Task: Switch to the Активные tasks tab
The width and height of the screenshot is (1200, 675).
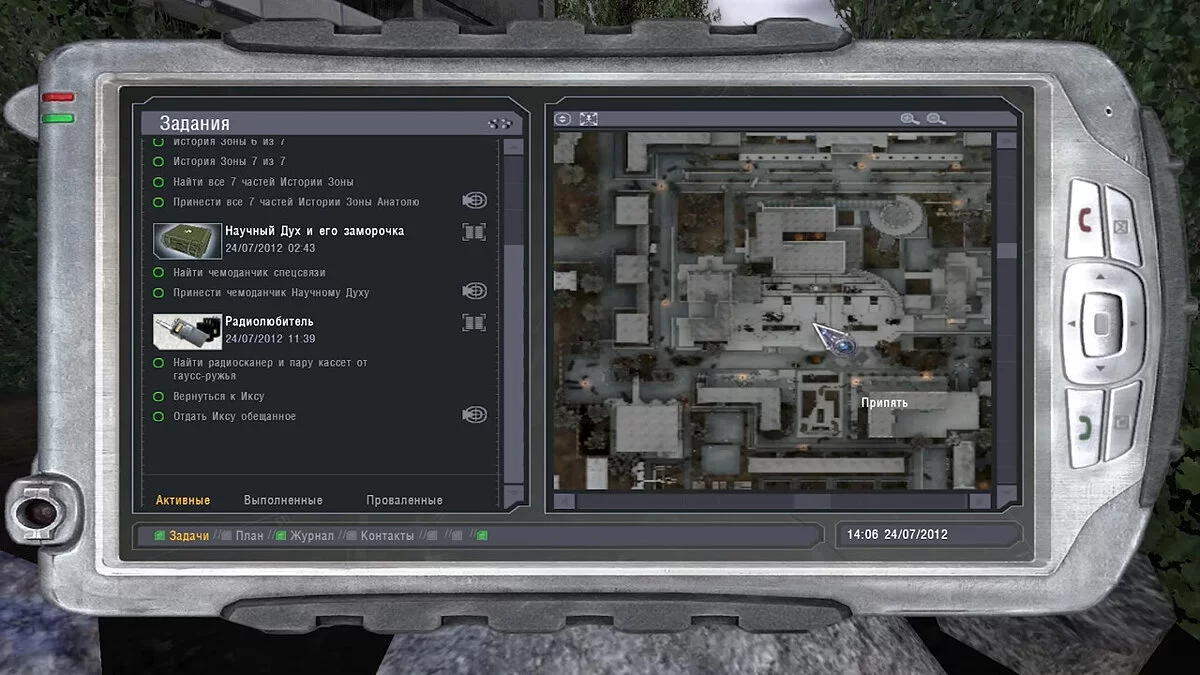Action: click(x=183, y=500)
